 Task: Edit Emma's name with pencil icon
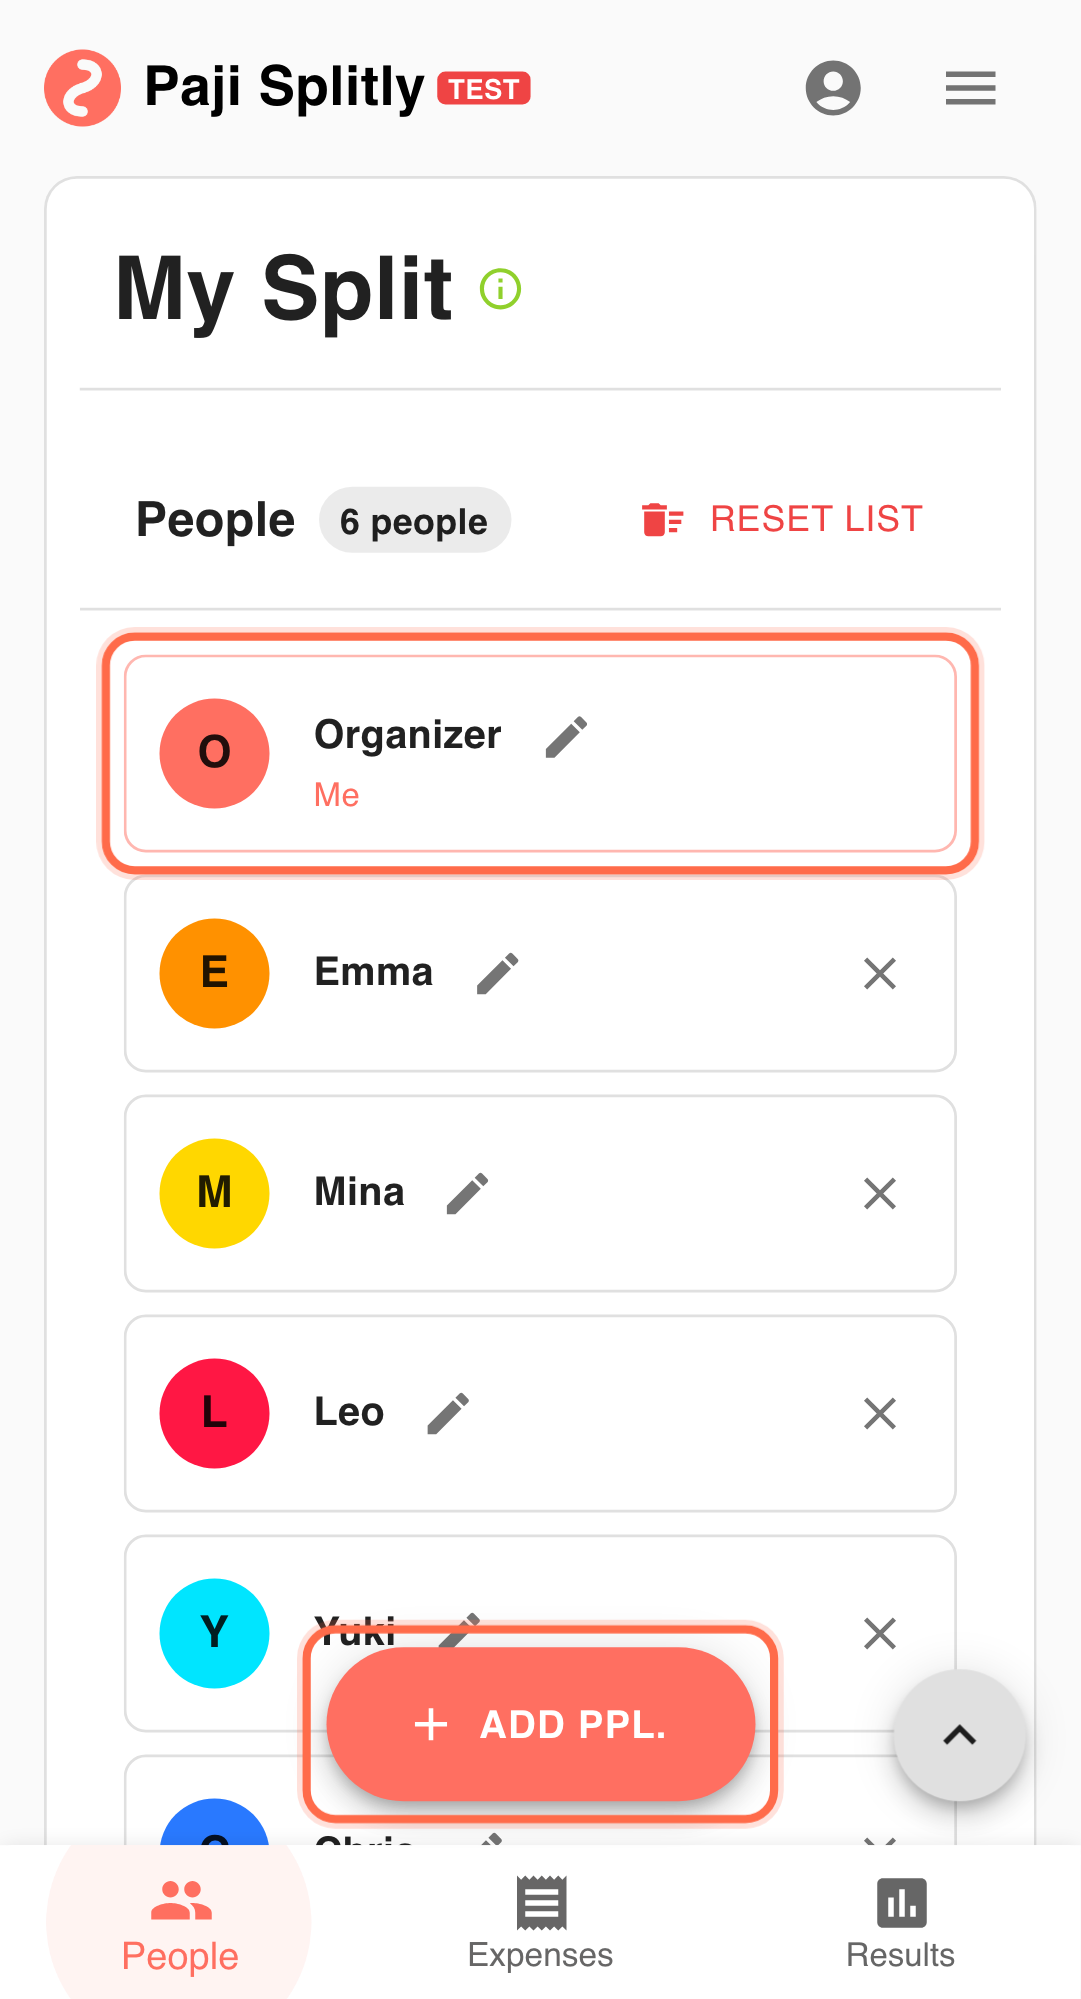click(x=497, y=972)
